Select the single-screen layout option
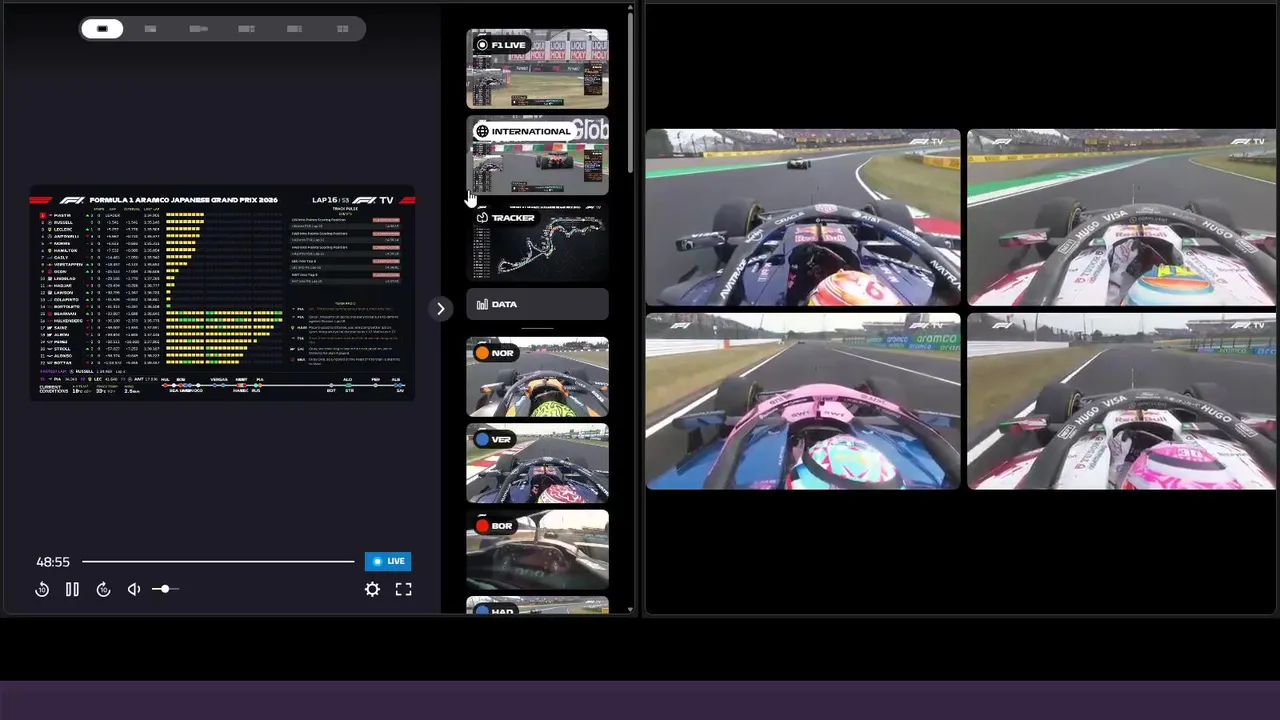This screenshot has height=720, width=1280. [x=102, y=29]
